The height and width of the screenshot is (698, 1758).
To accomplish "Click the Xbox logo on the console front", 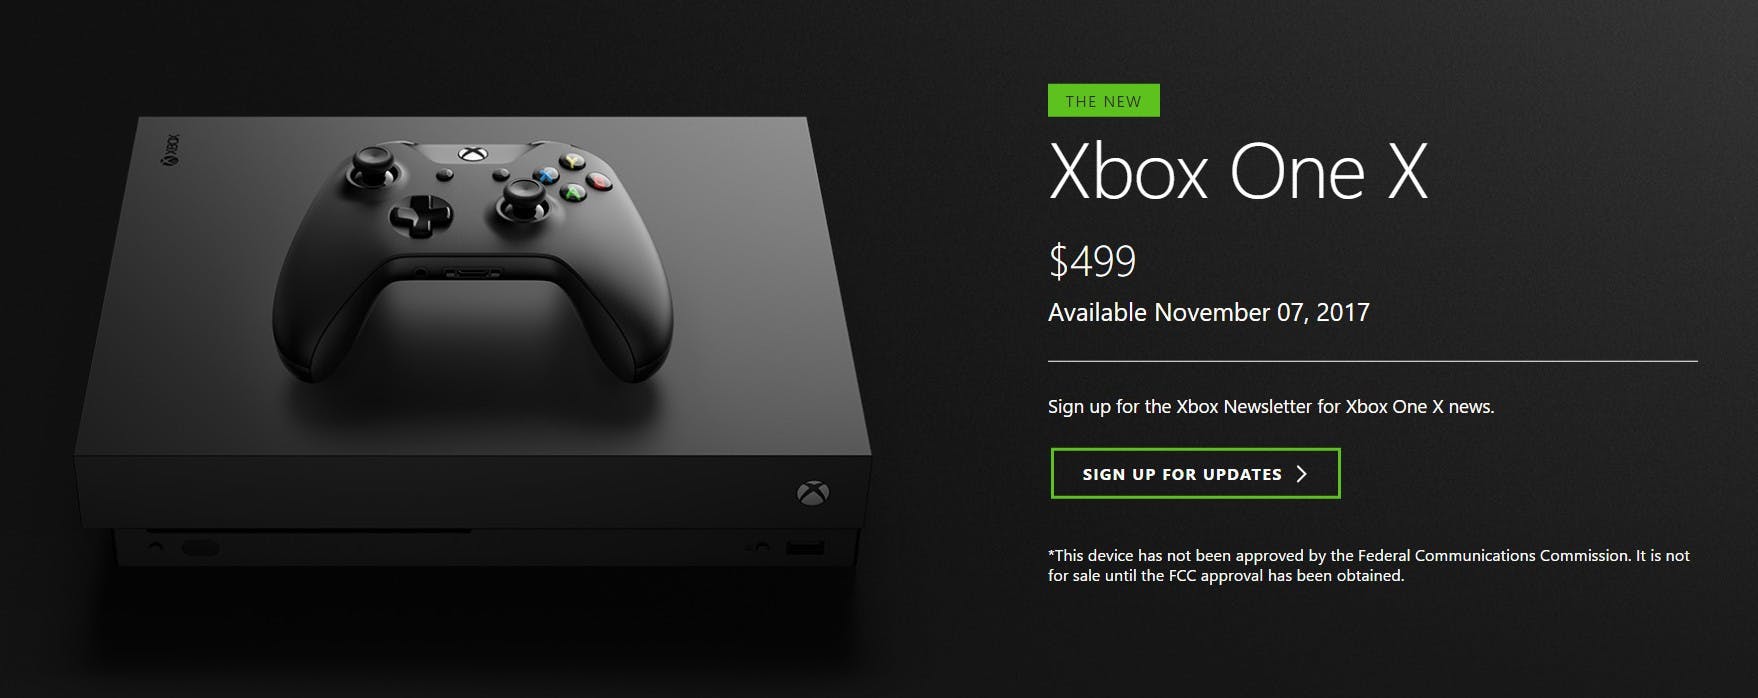I will (x=812, y=493).
